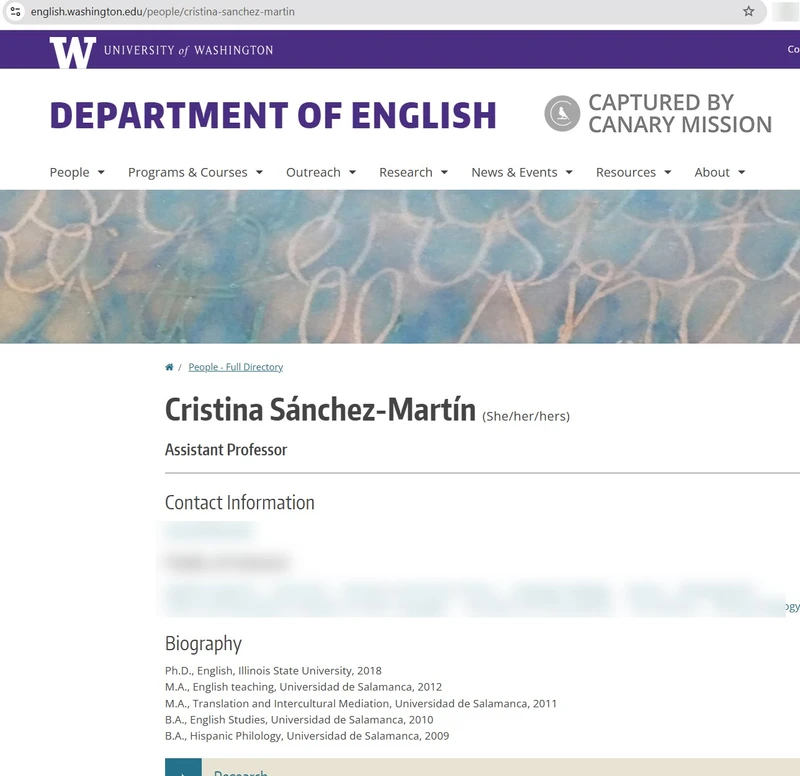Open the People menu
This screenshot has height=776, width=800.
[77, 172]
